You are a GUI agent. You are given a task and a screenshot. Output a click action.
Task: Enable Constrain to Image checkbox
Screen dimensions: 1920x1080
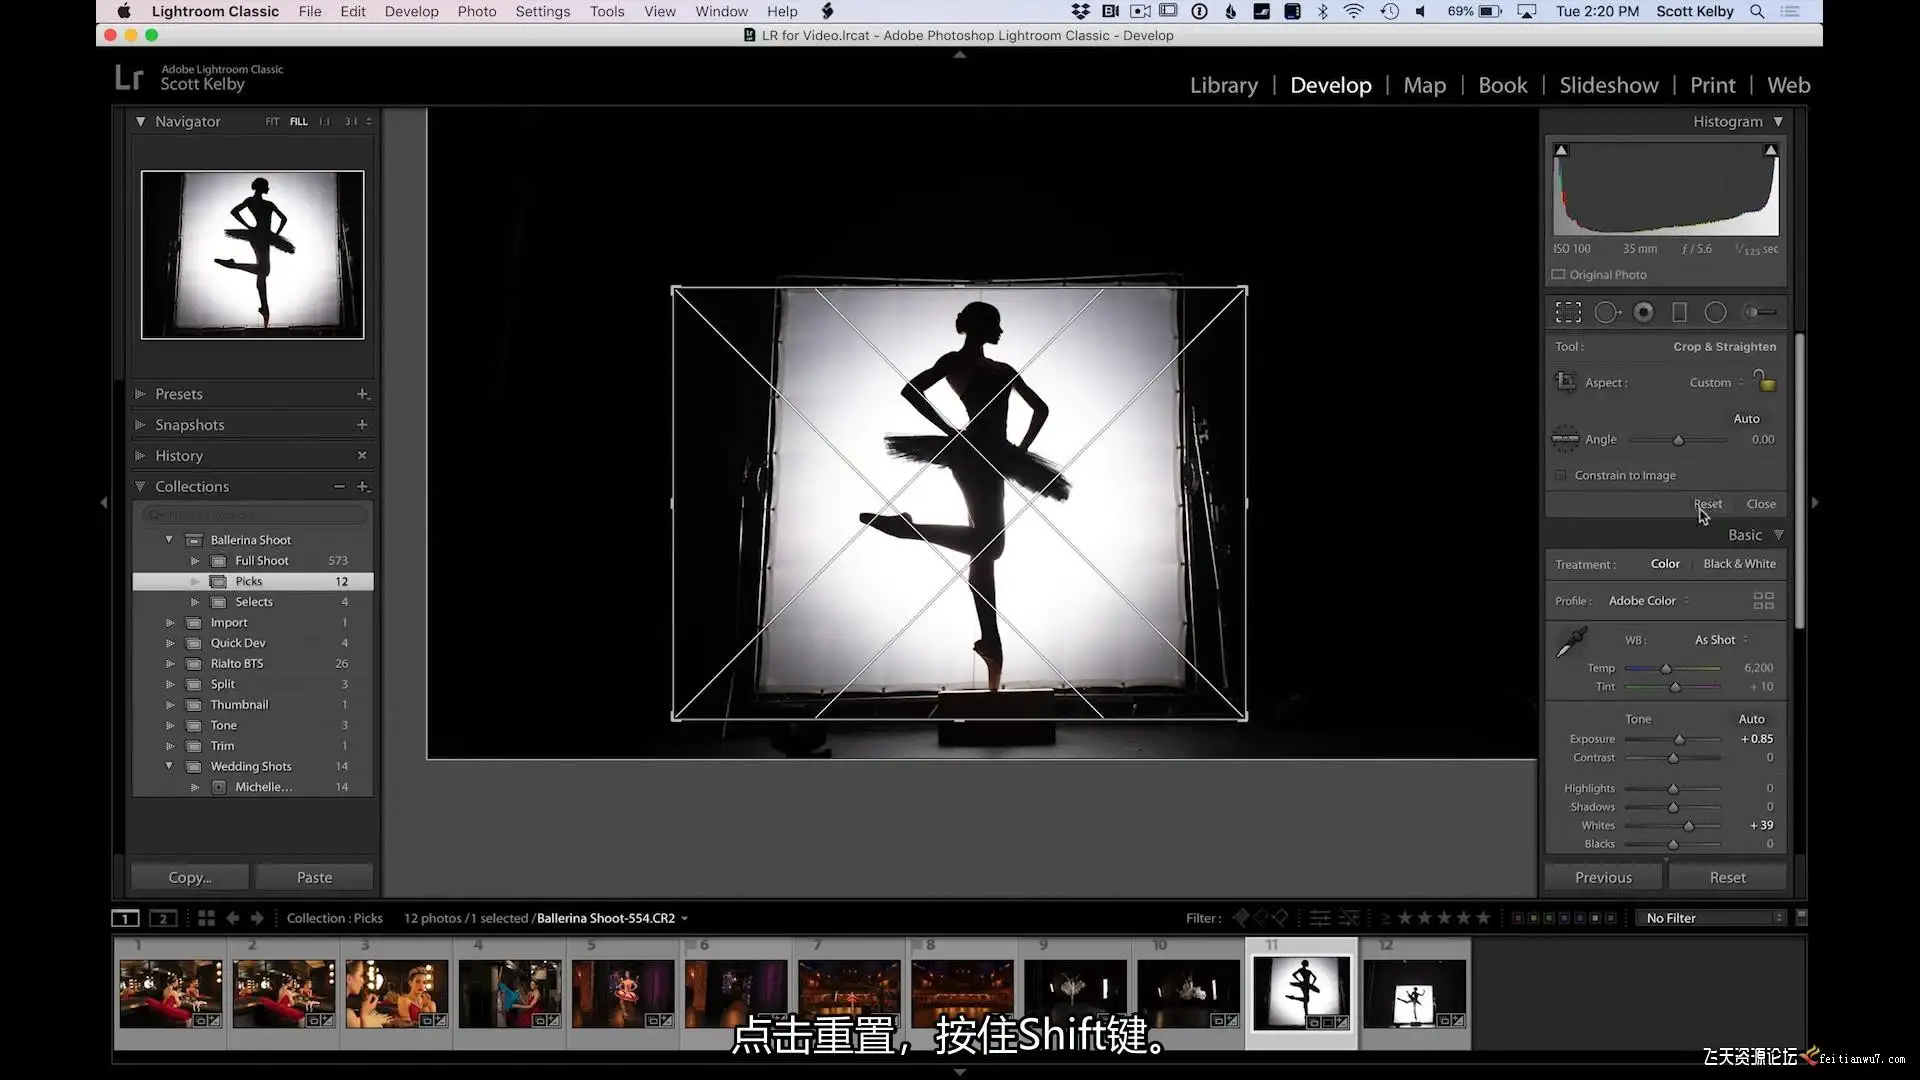(x=1560, y=475)
